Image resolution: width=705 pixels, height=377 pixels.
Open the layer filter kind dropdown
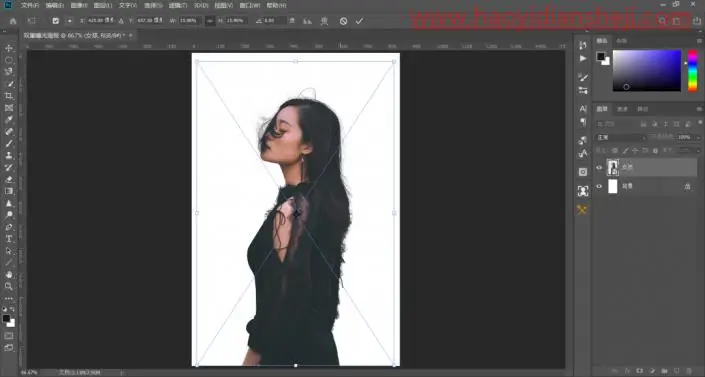(617, 124)
